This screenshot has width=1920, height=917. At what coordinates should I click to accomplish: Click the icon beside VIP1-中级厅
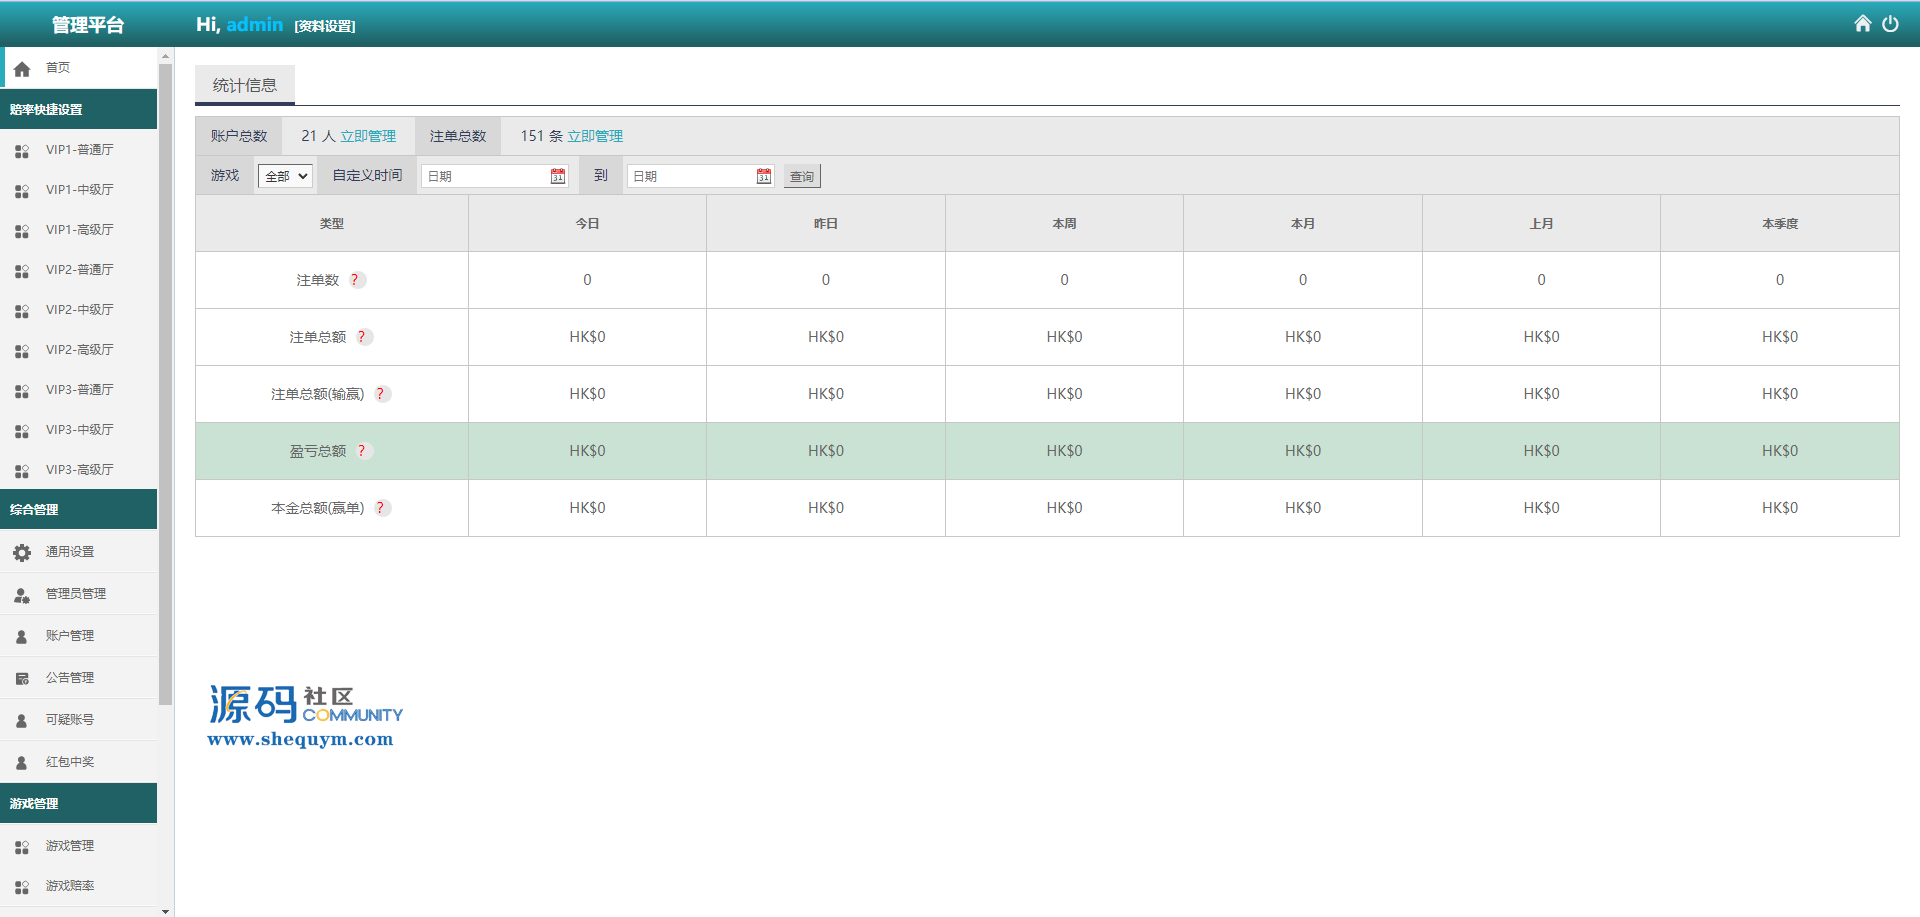tap(22, 191)
